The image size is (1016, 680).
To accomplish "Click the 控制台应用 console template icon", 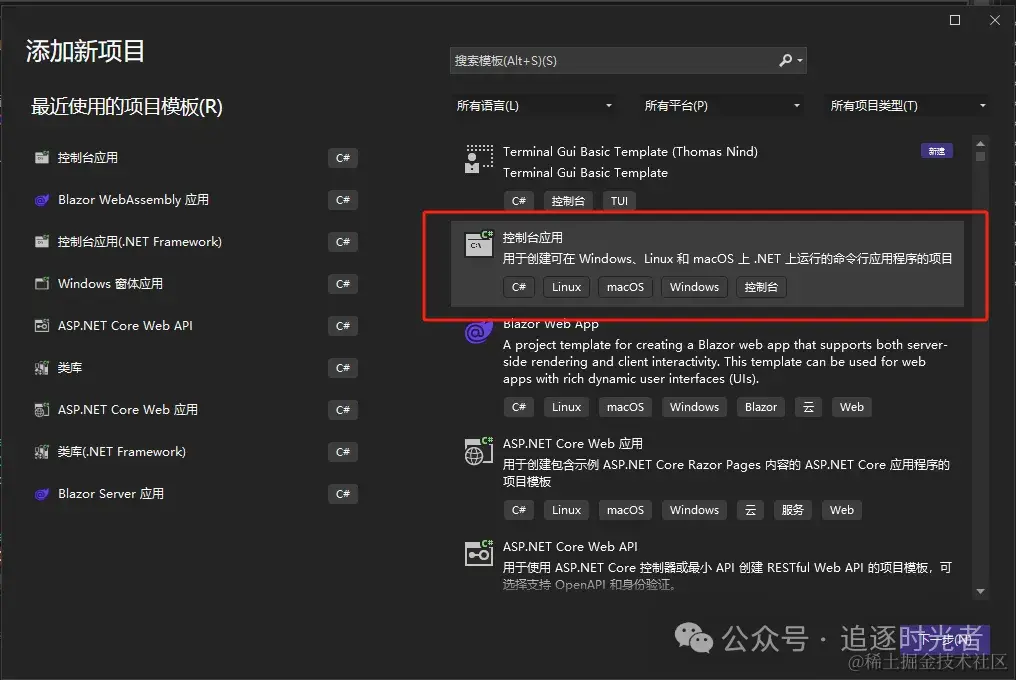I will 478,243.
